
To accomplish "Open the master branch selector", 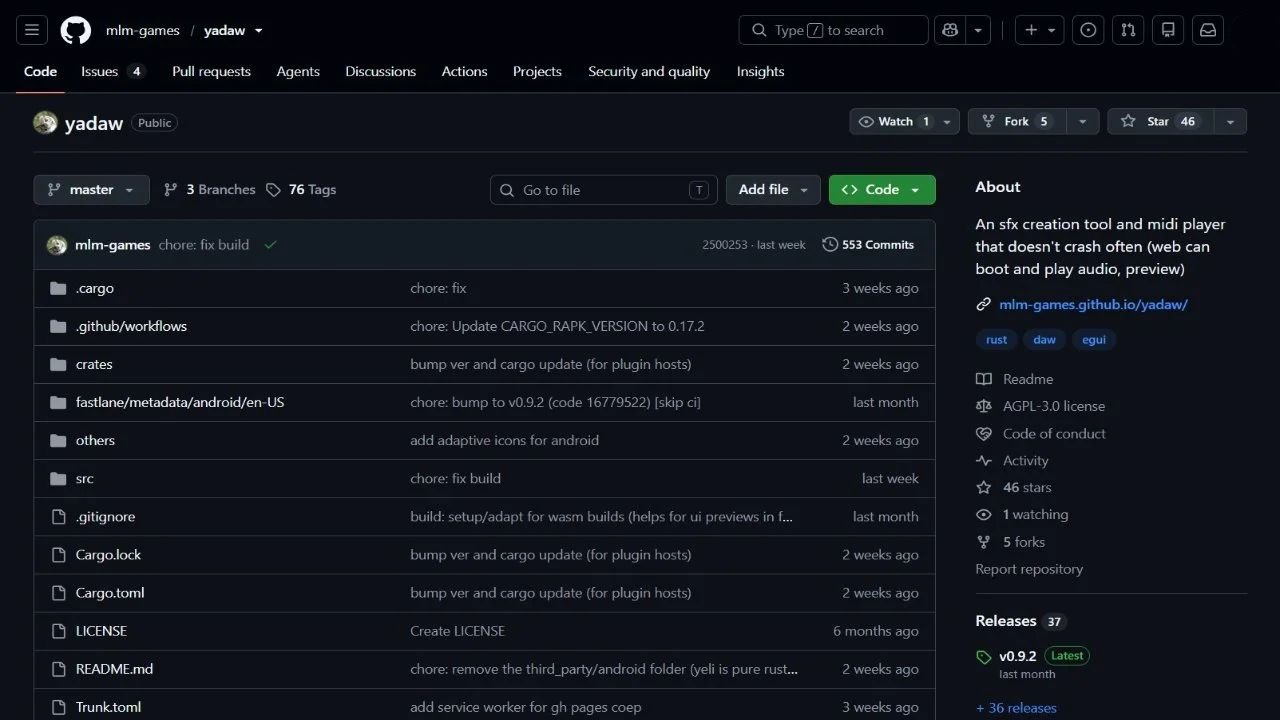I will 91,190.
